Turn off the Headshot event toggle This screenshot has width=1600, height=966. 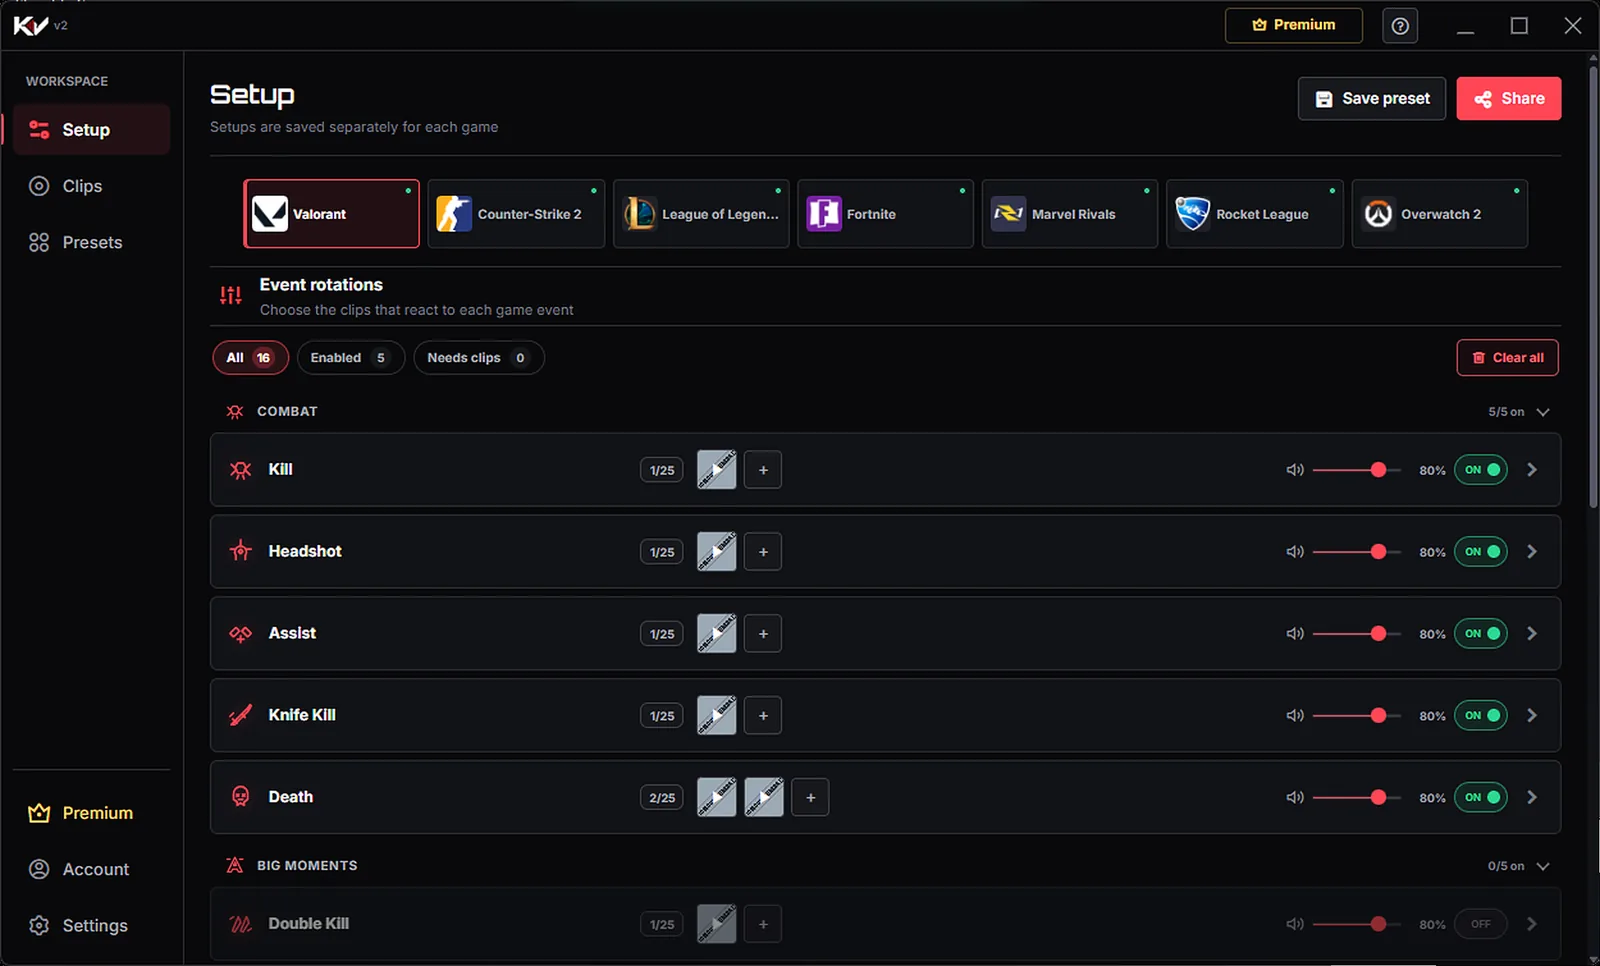[x=1481, y=552]
